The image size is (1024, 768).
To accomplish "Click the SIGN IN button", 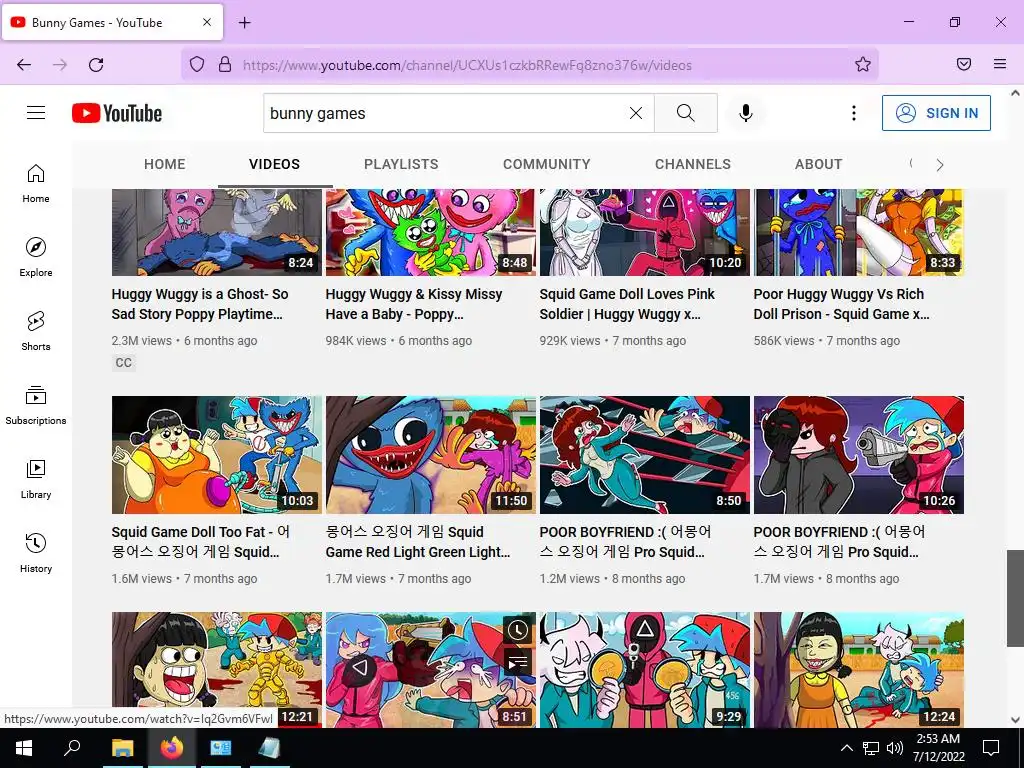I will point(936,113).
